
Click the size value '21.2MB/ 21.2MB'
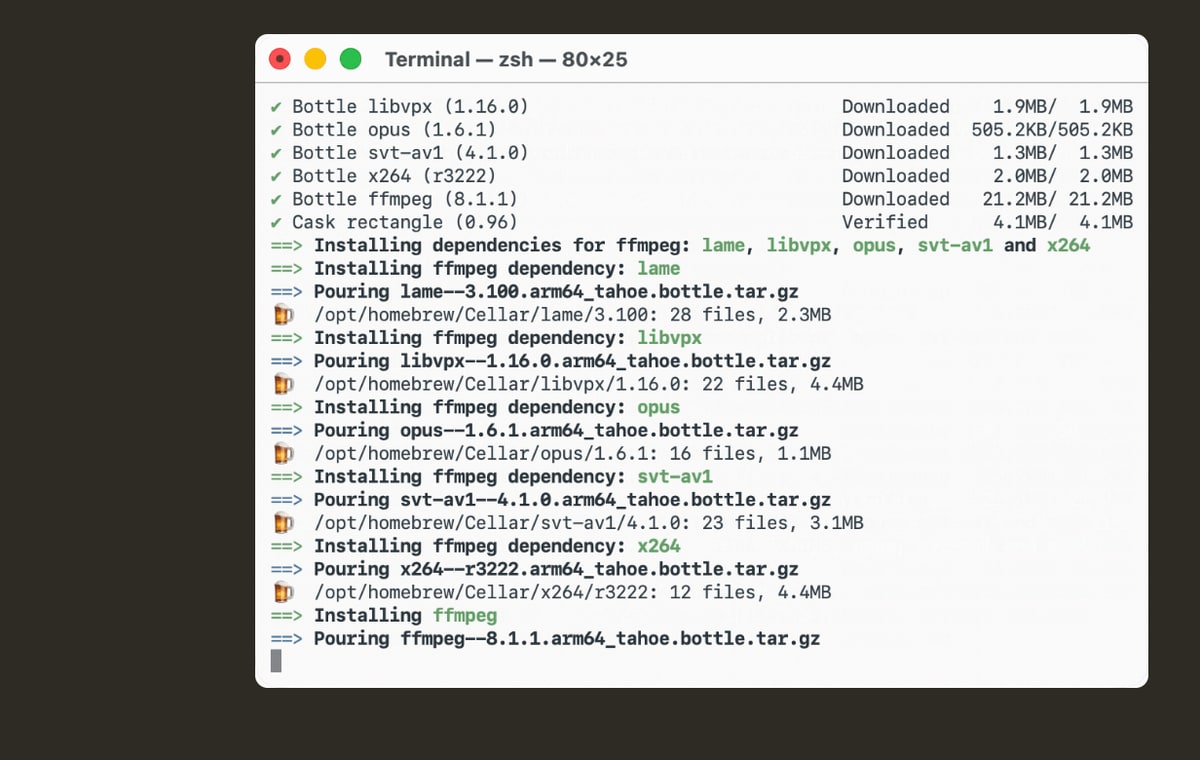click(1058, 199)
